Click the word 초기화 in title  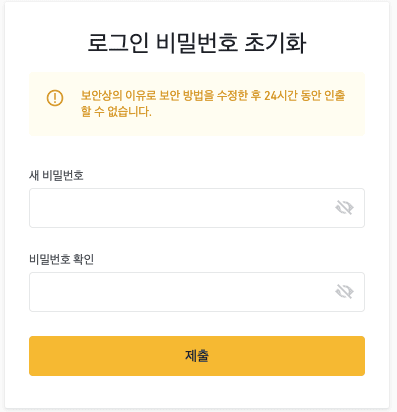(x=275, y=43)
